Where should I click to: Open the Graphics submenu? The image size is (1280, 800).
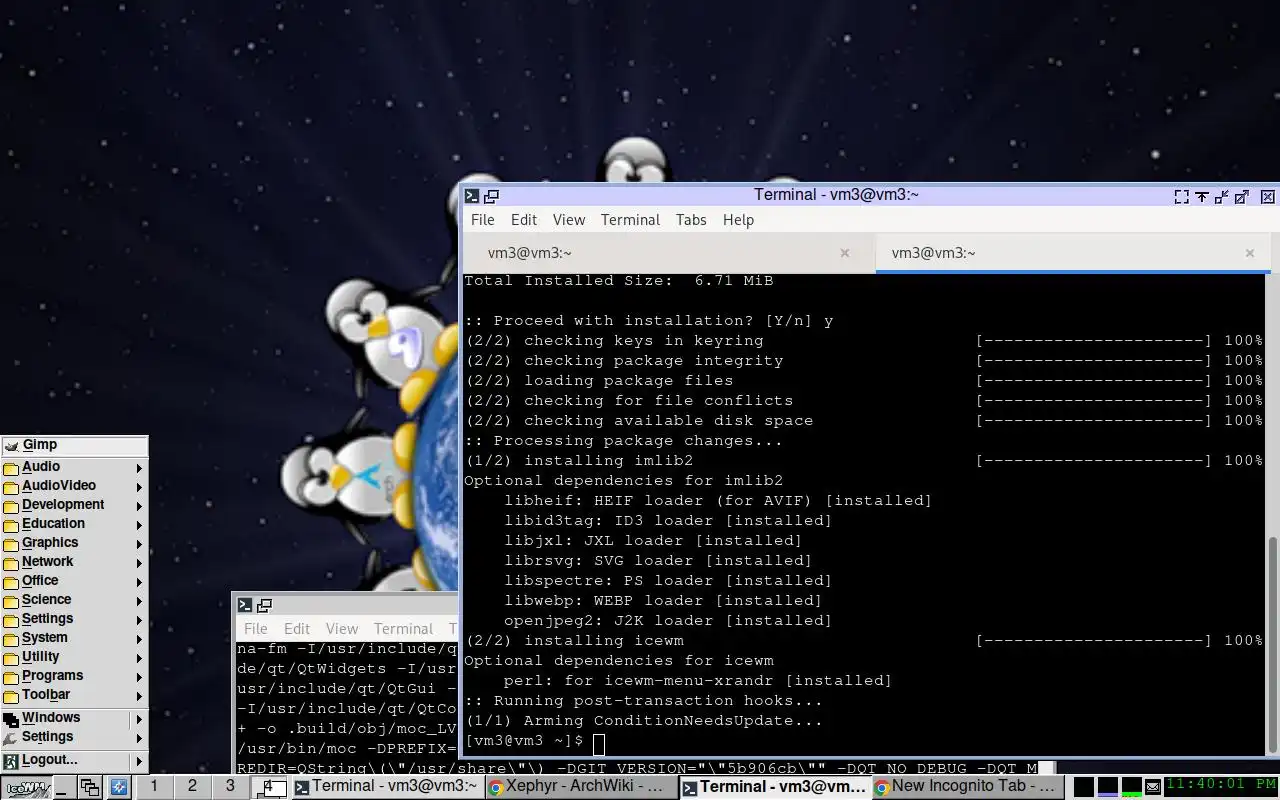pyautogui.click(x=75, y=543)
